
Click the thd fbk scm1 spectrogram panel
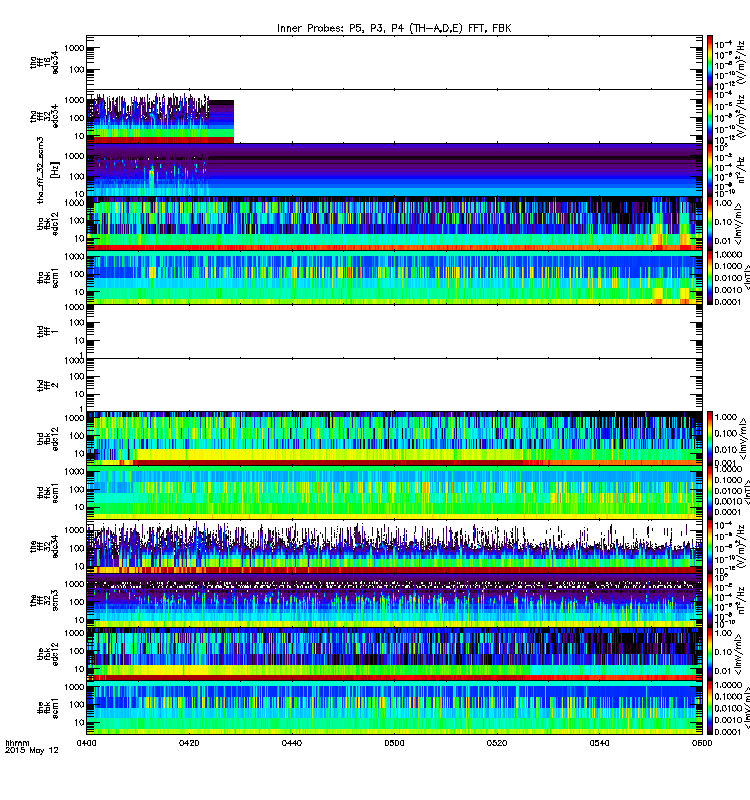394,493
